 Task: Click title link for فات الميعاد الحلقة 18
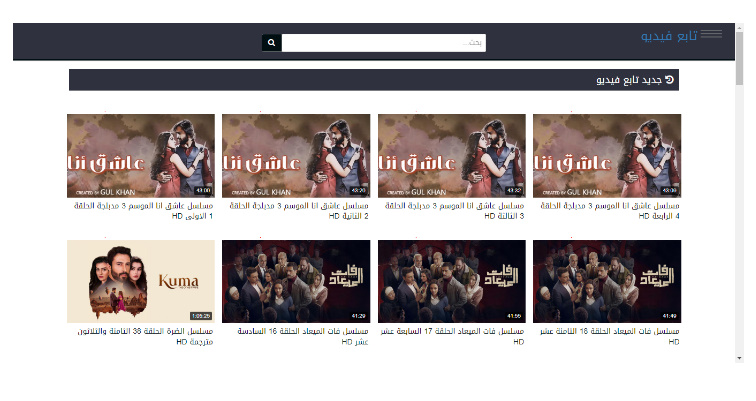[x=610, y=336]
